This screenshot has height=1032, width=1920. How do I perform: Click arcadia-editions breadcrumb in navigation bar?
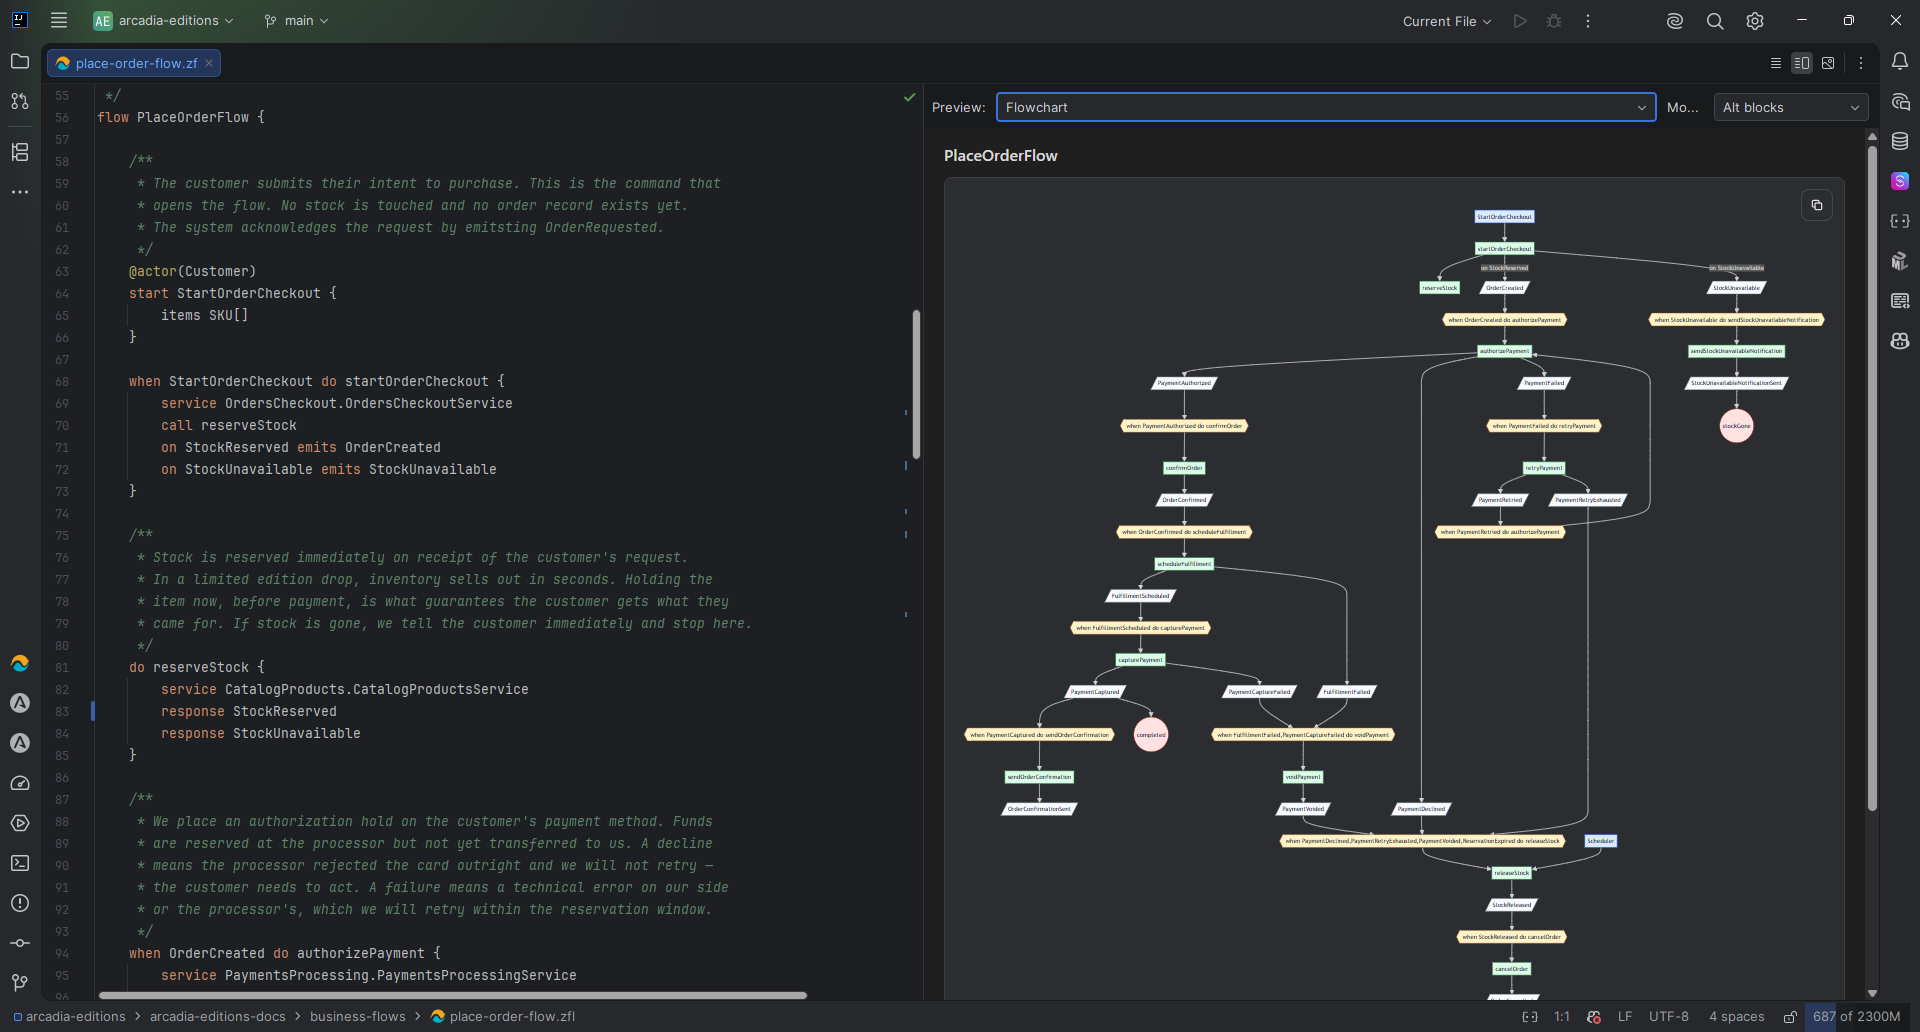(x=70, y=1017)
